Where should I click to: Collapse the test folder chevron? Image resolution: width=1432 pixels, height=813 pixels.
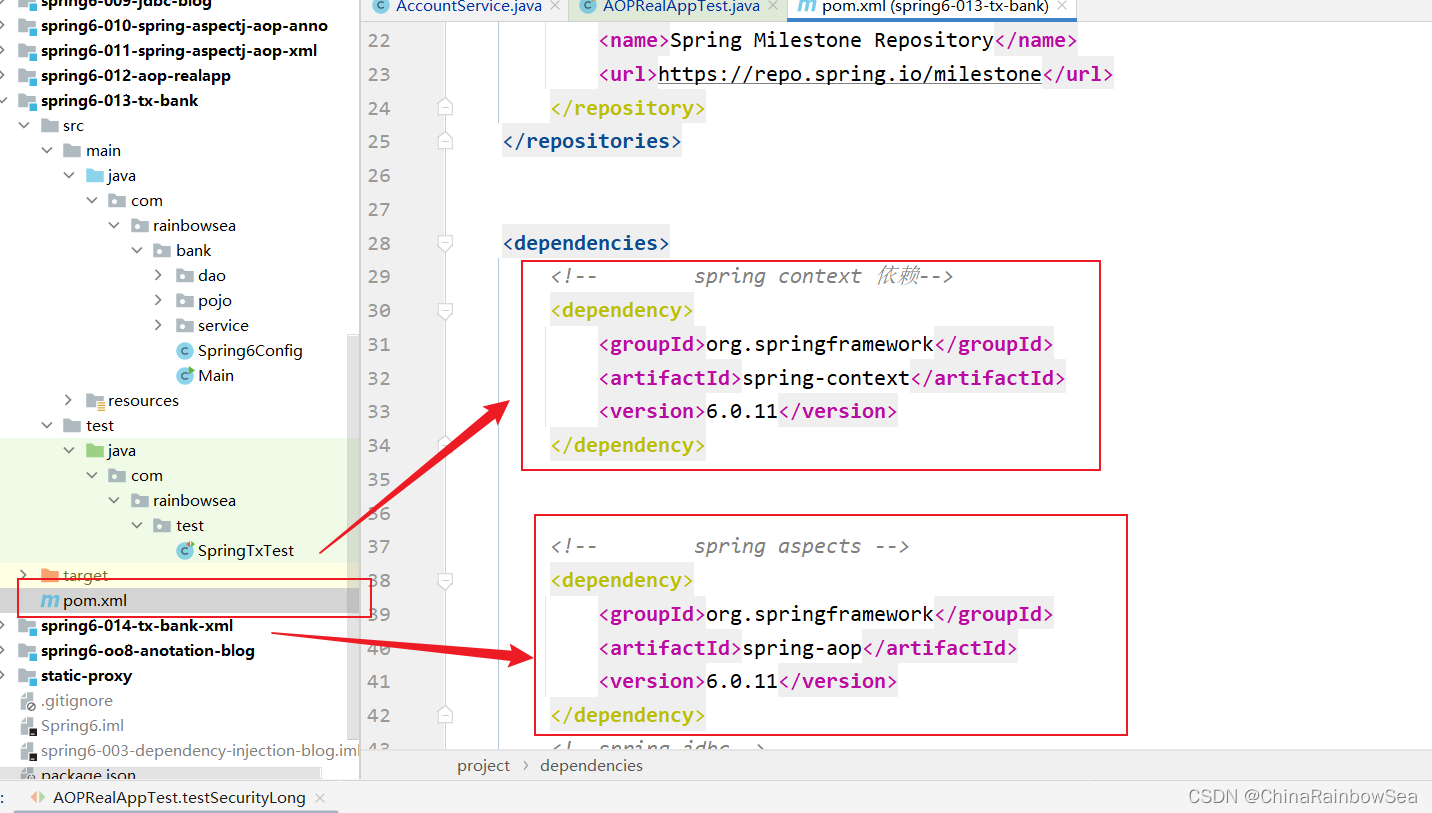pos(47,425)
